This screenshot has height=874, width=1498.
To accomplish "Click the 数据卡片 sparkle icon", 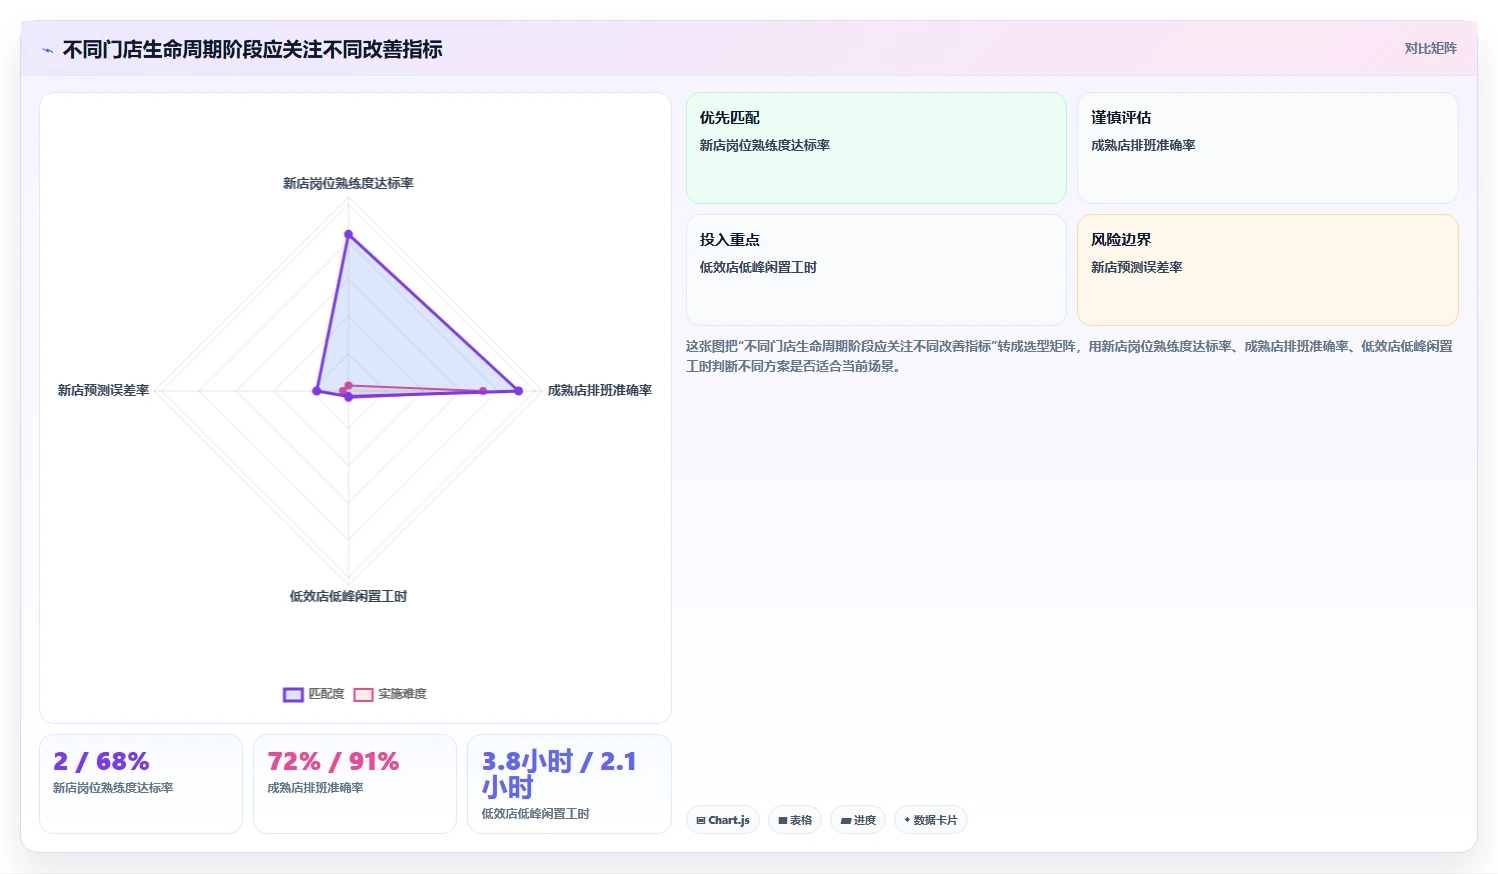I will click(907, 820).
